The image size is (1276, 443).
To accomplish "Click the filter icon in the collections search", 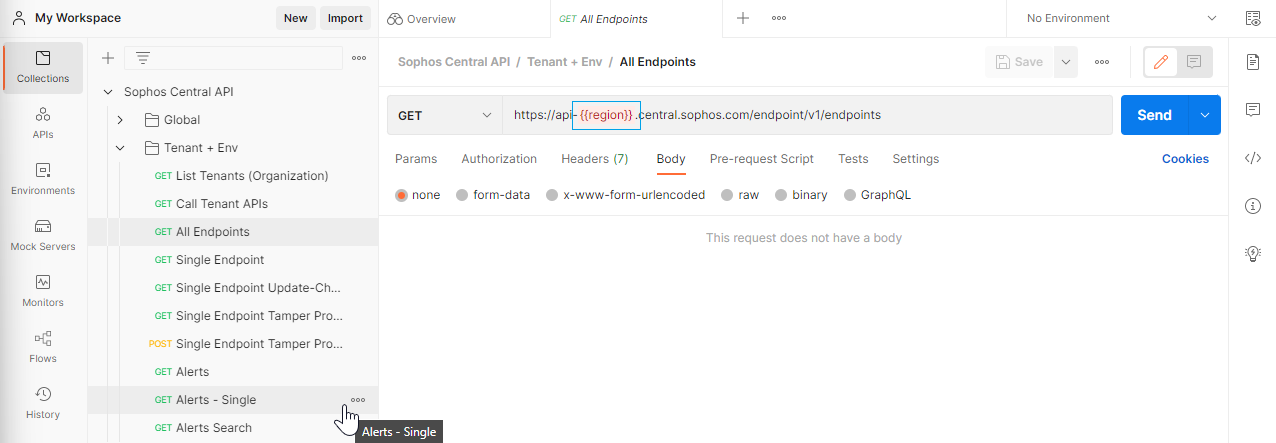I will (x=143, y=58).
